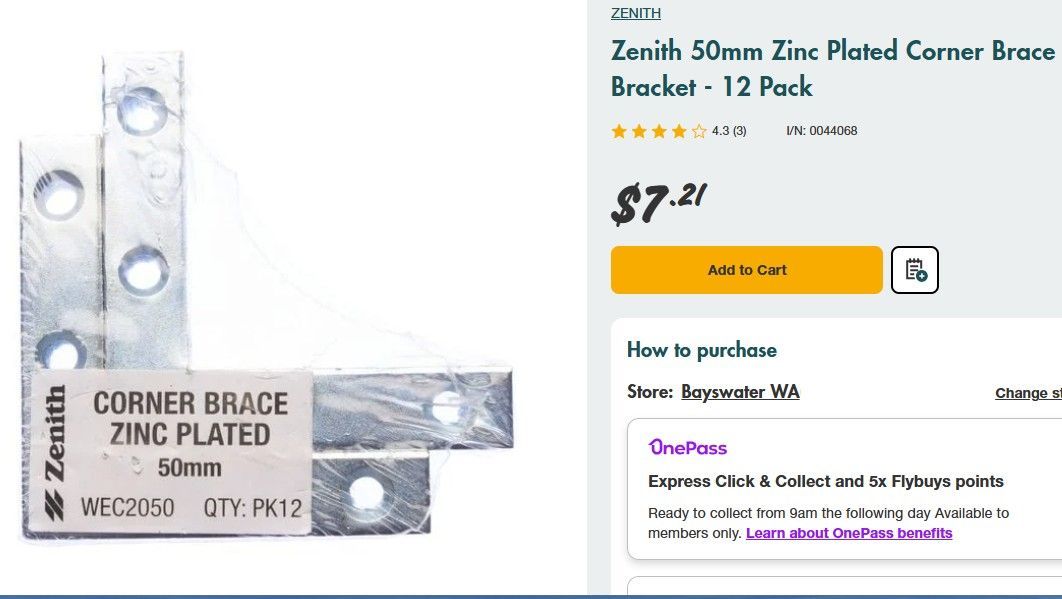Click the outlined fifth rating star
1062x599 pixels.
click(x=698, y=130)
